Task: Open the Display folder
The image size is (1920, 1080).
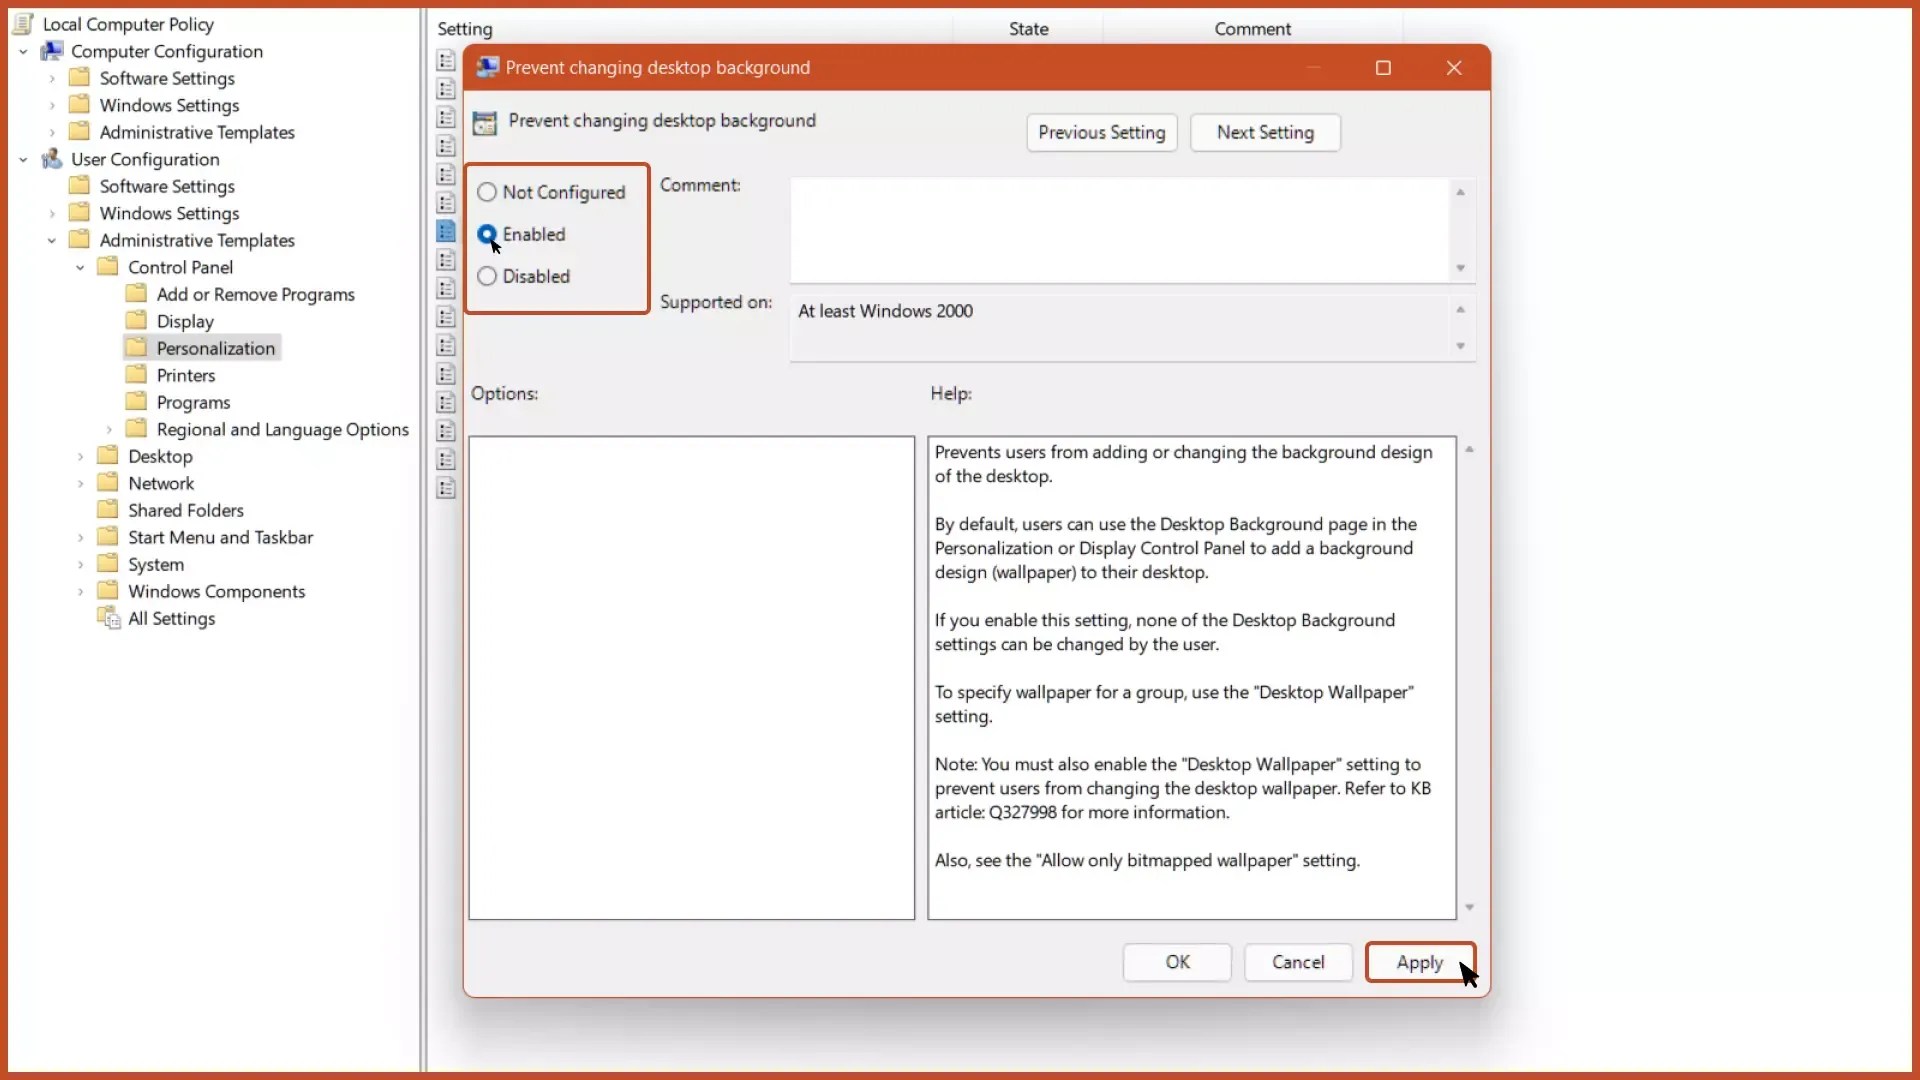Action: pos(185,320)
